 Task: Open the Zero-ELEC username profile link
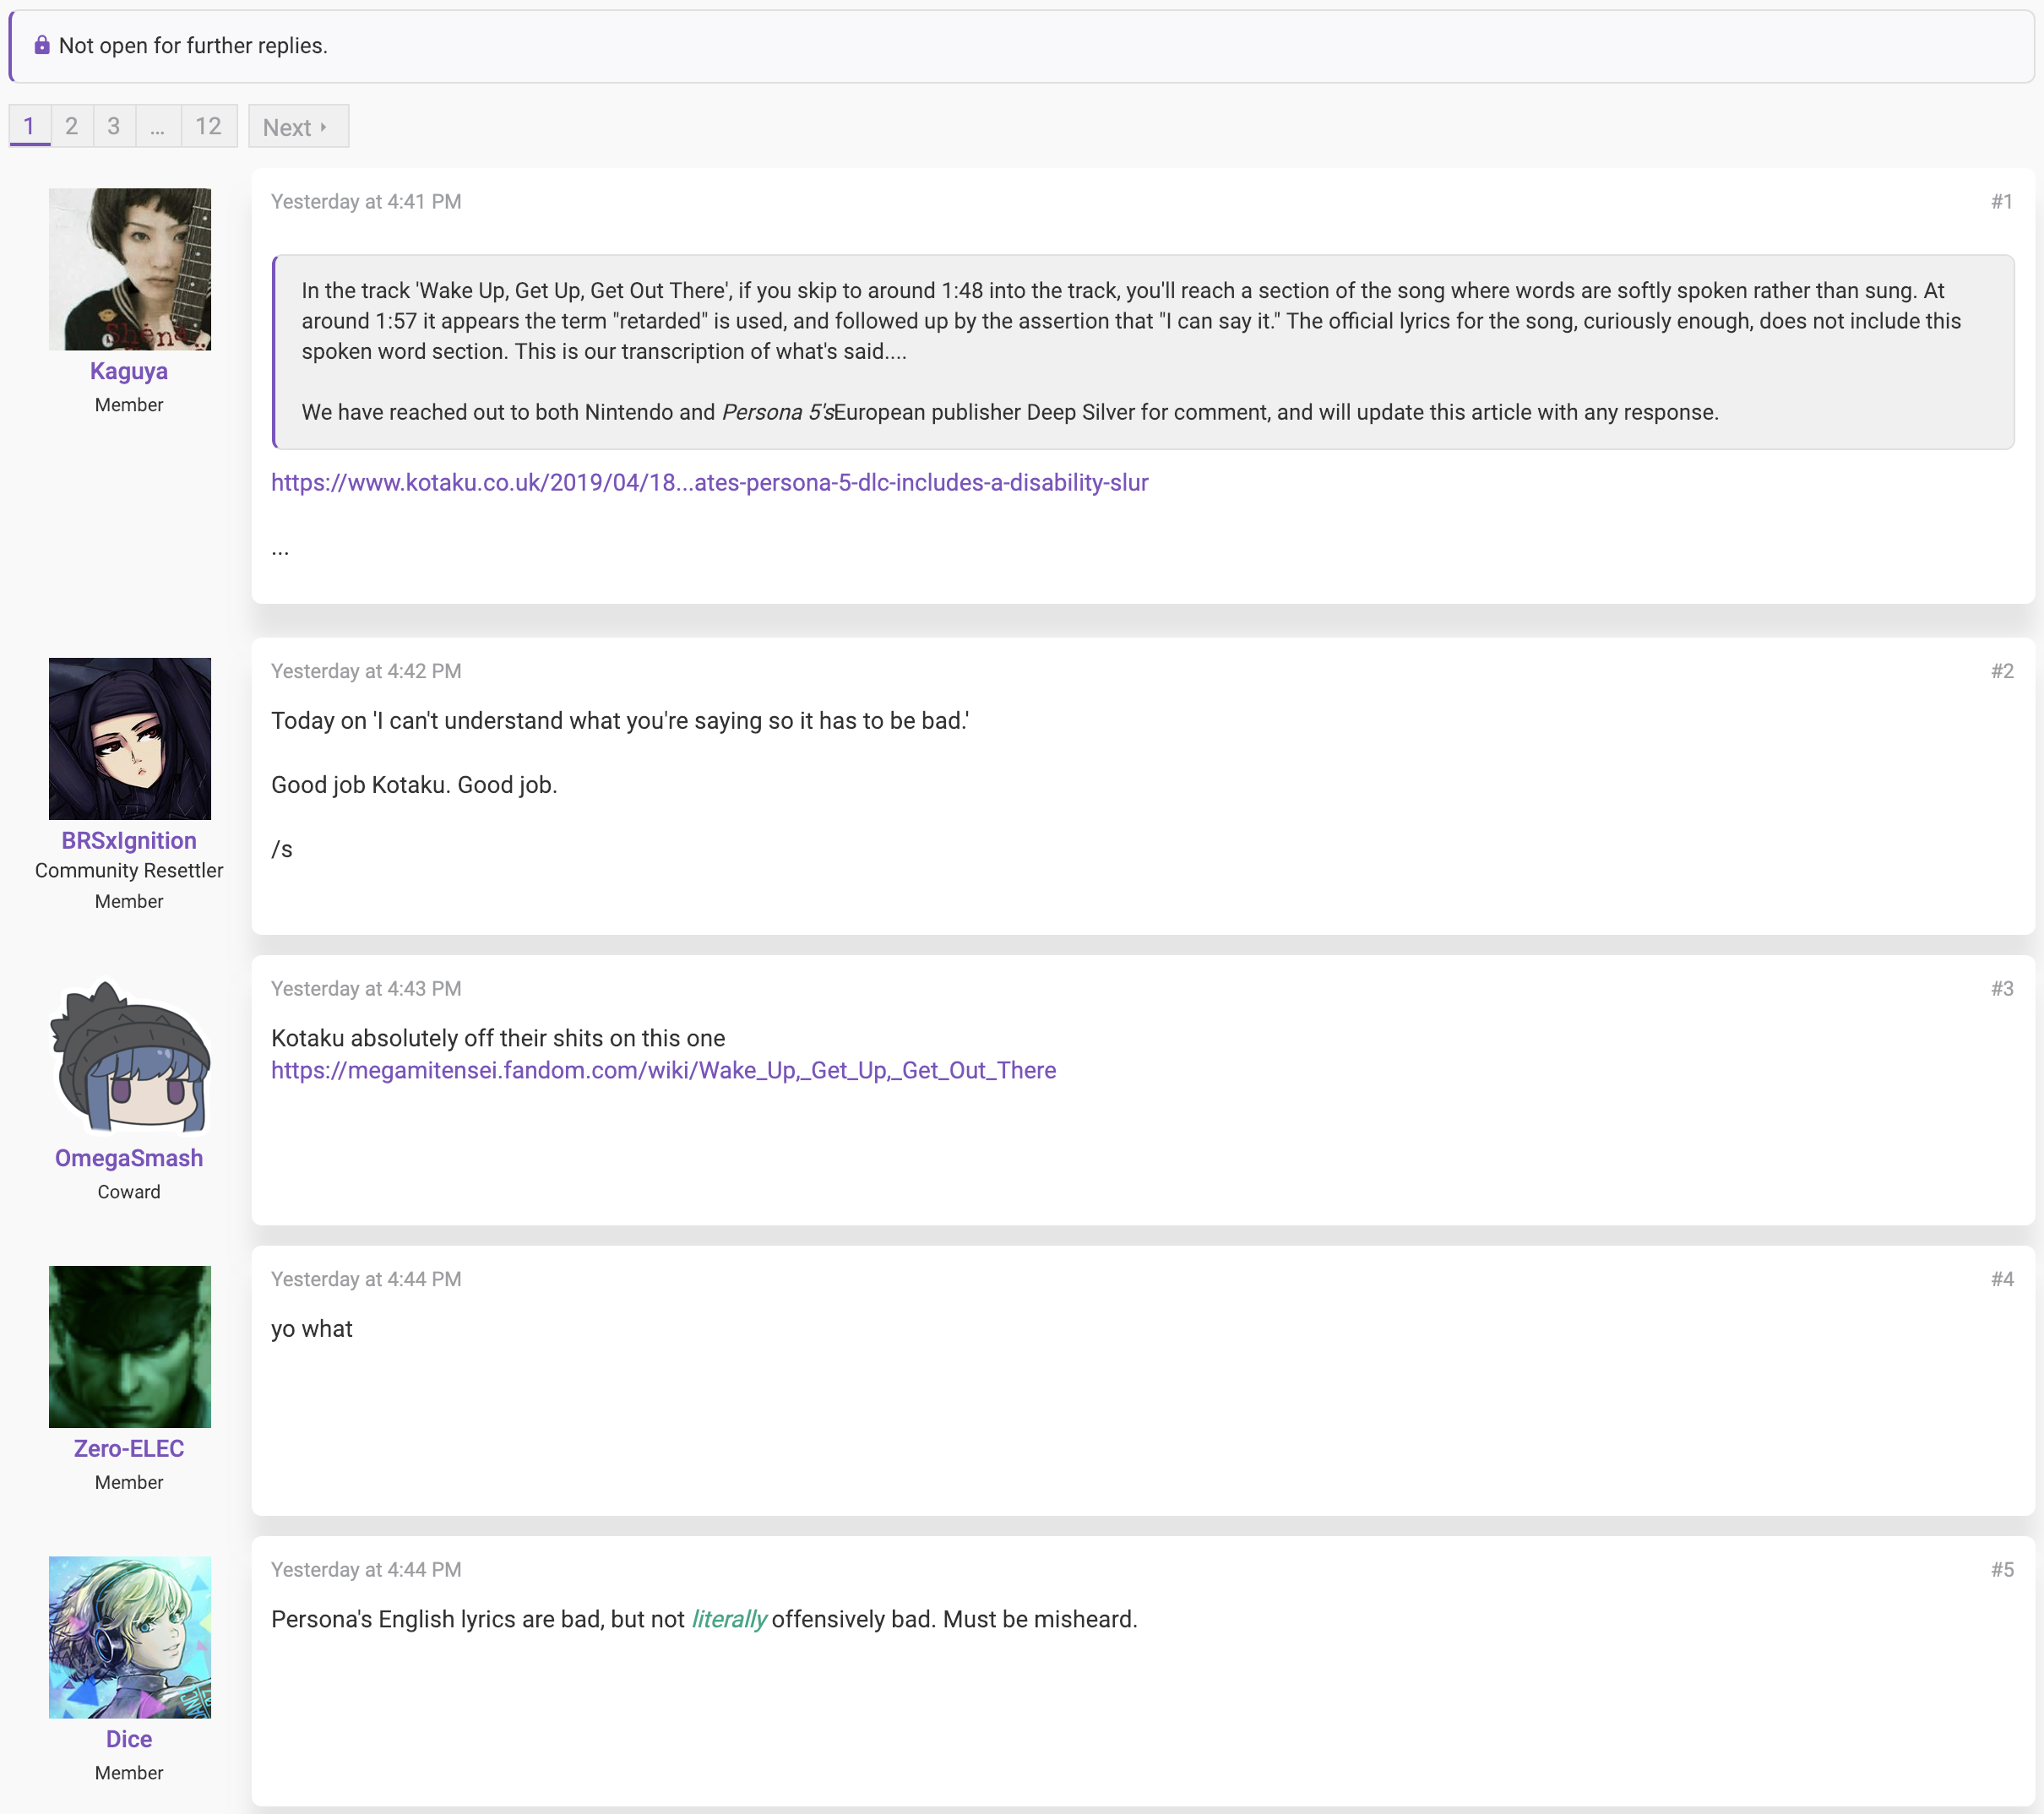pyautogui.click(x=129, y=1449)
